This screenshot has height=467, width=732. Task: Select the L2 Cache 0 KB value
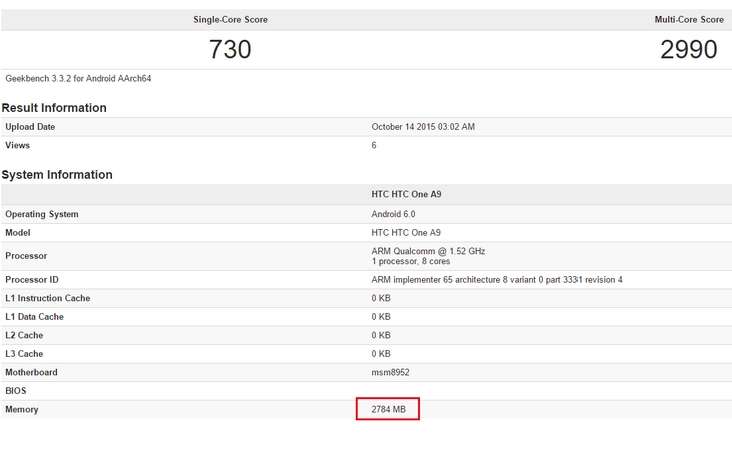pos(381,335)
